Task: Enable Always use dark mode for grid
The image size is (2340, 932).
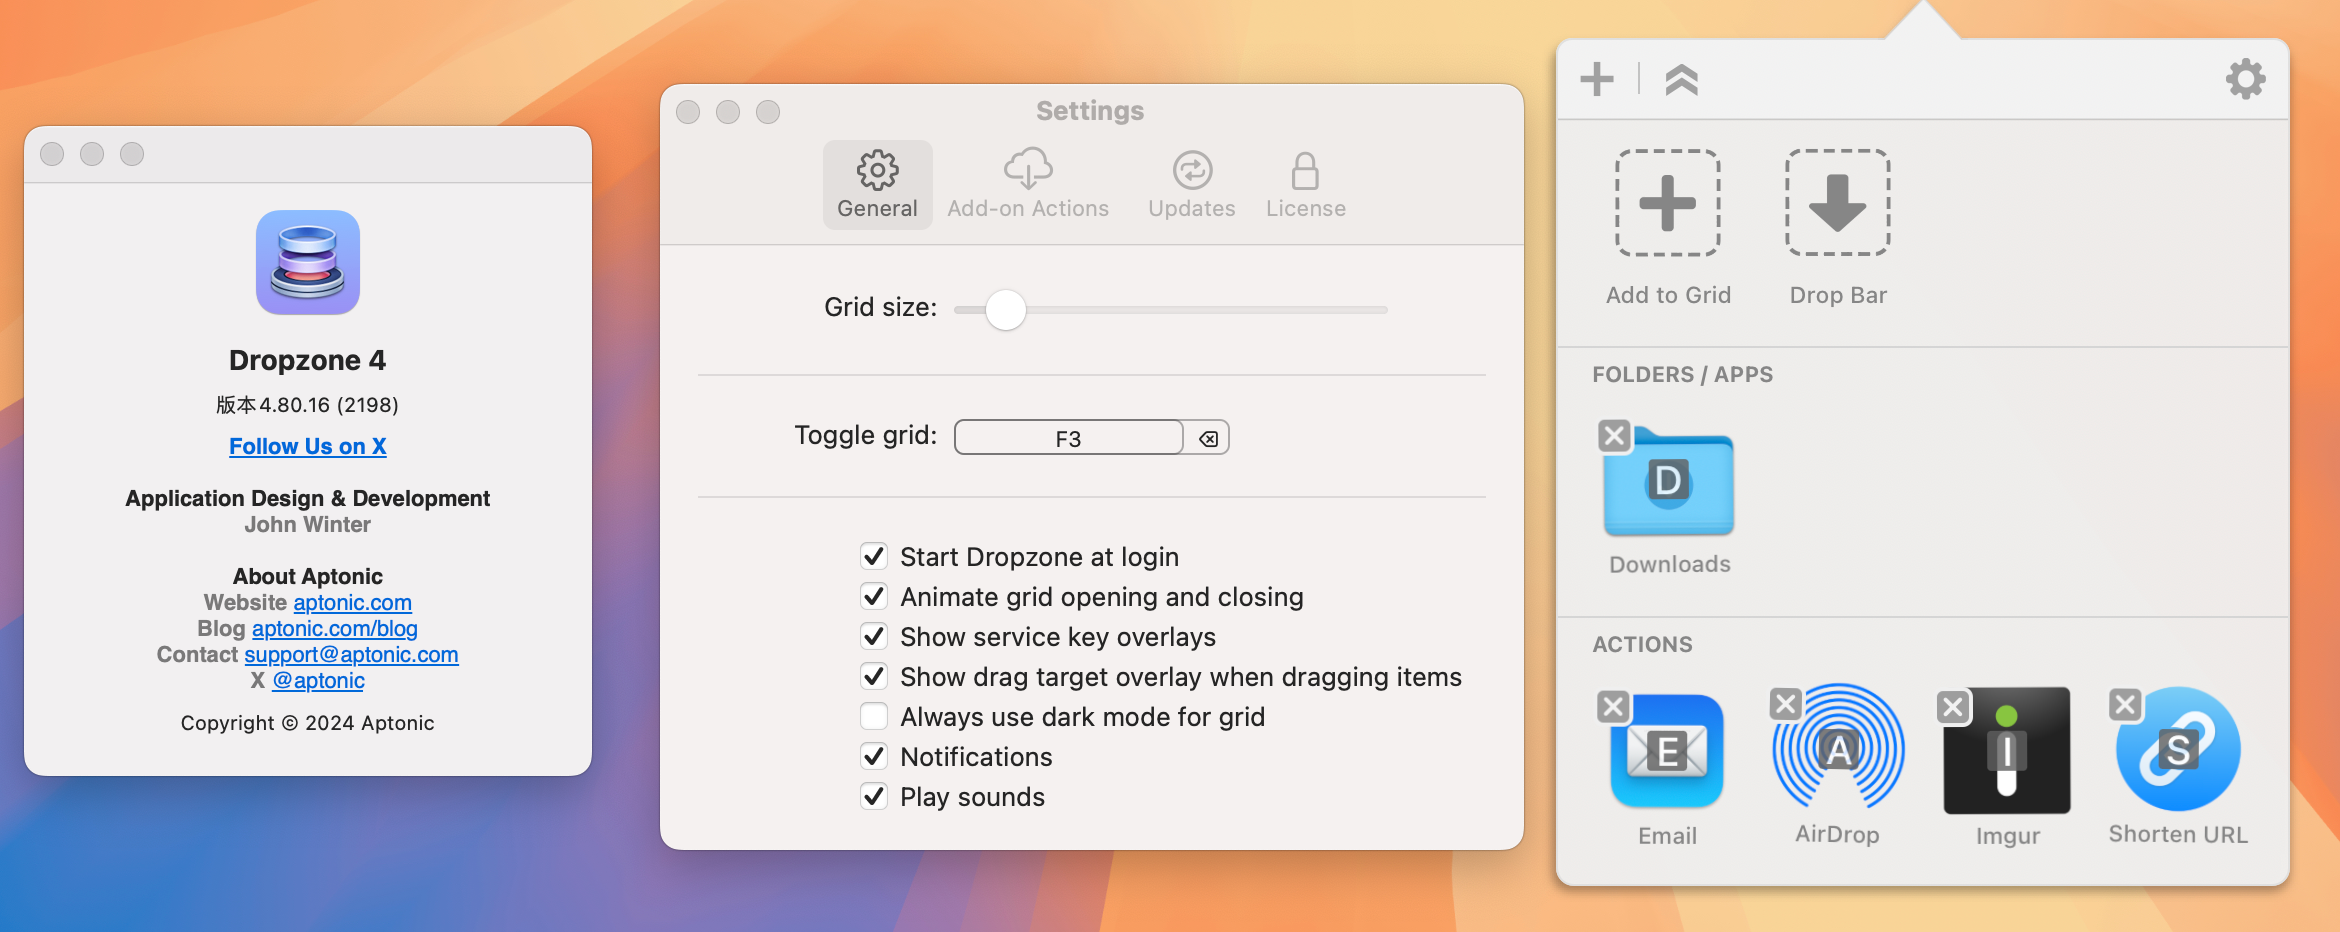Action: tap(874, 716)
